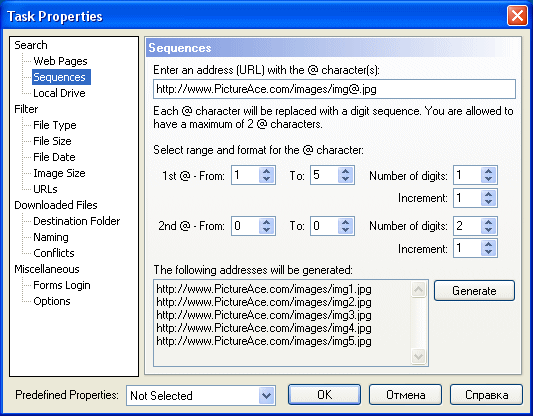The width and height of the screenshot is (533, 416).
Task: Click into the URL address field
Action: pos(334,89)
